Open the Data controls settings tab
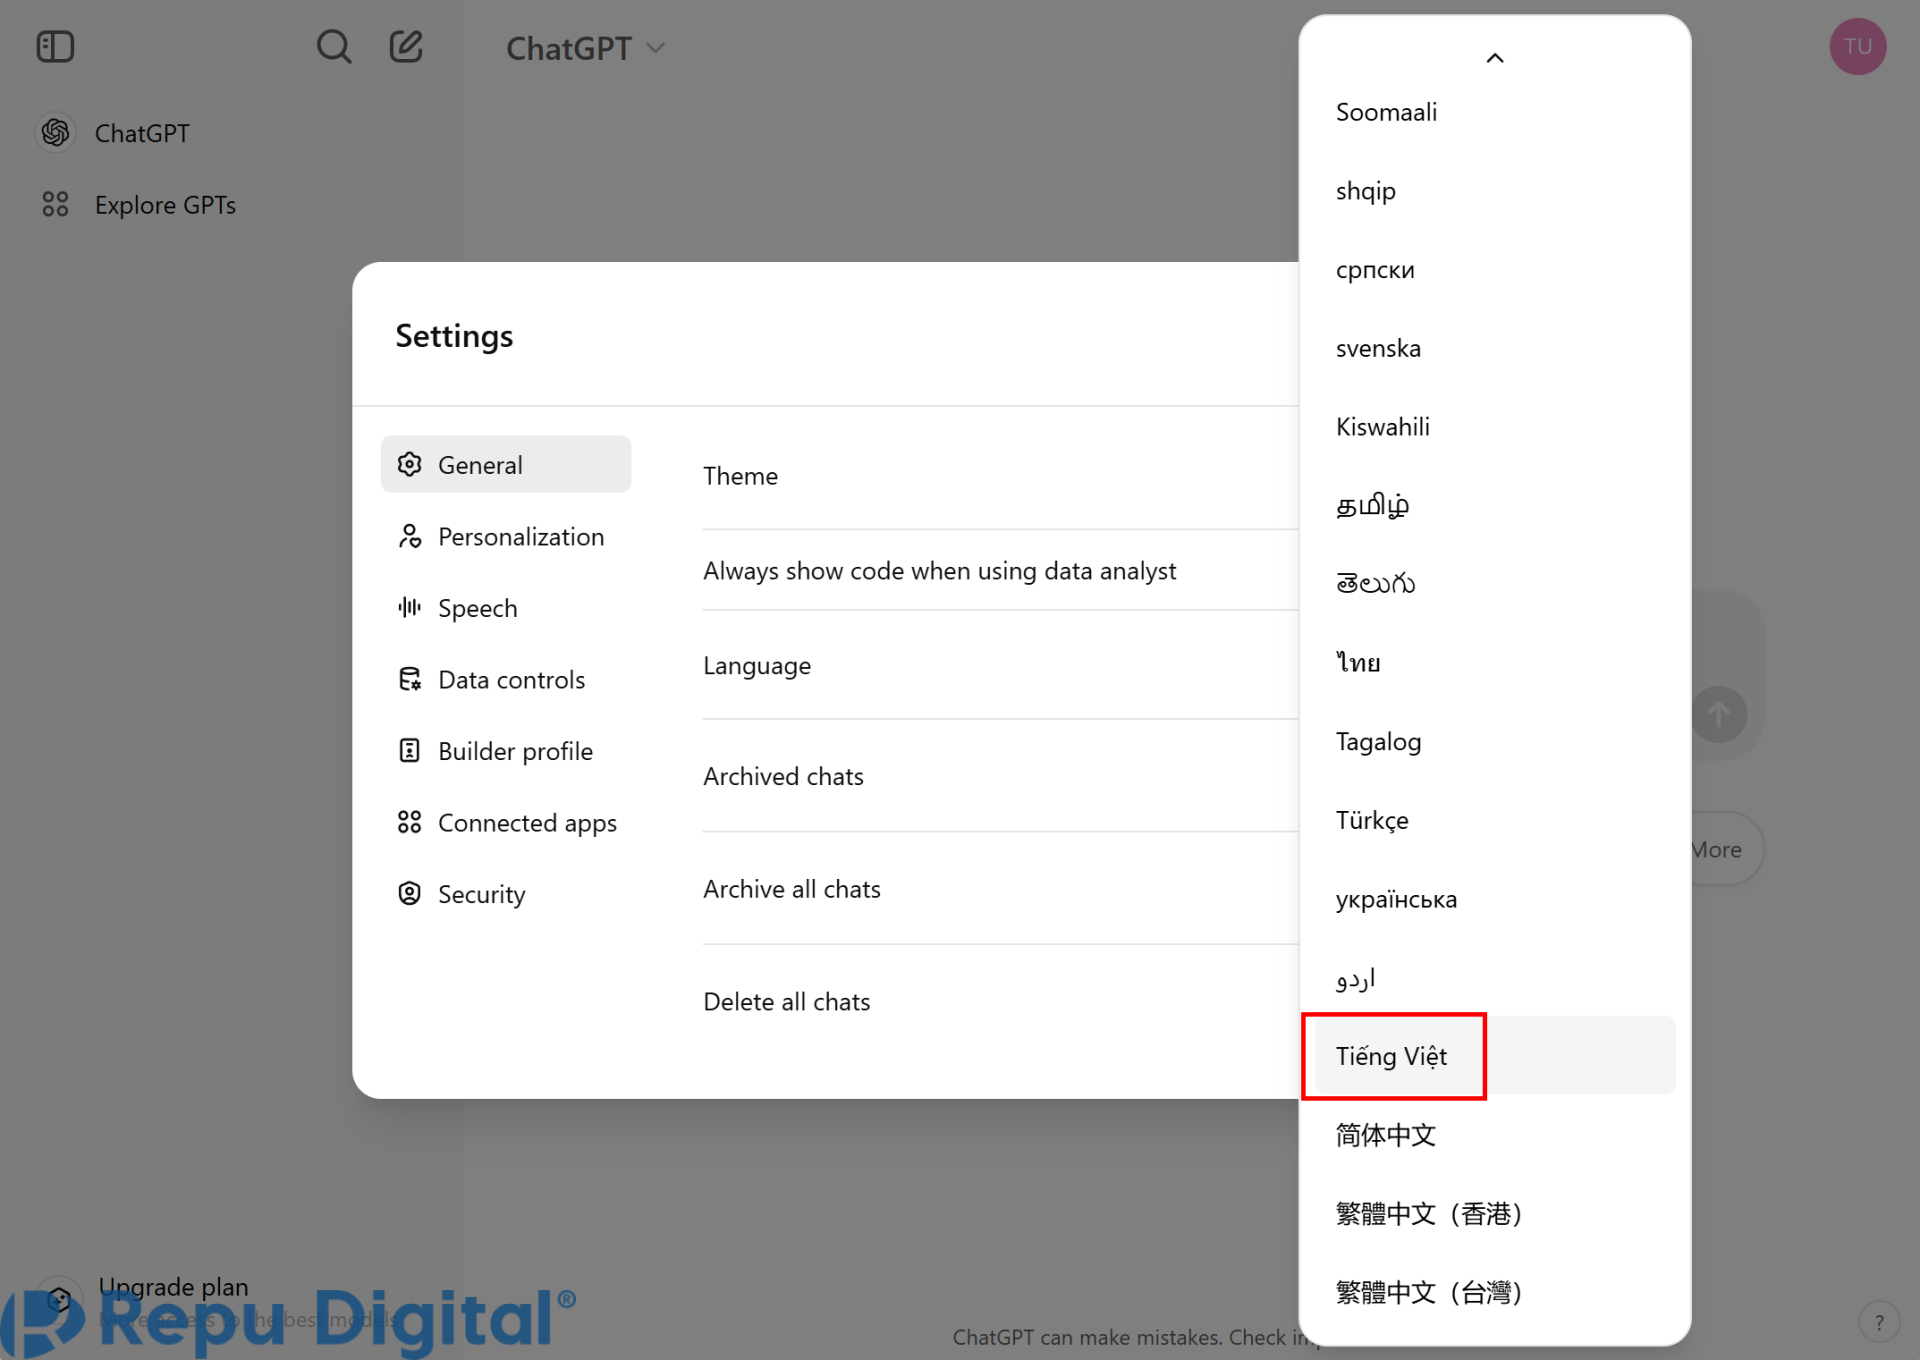 [x=506, y=679]
